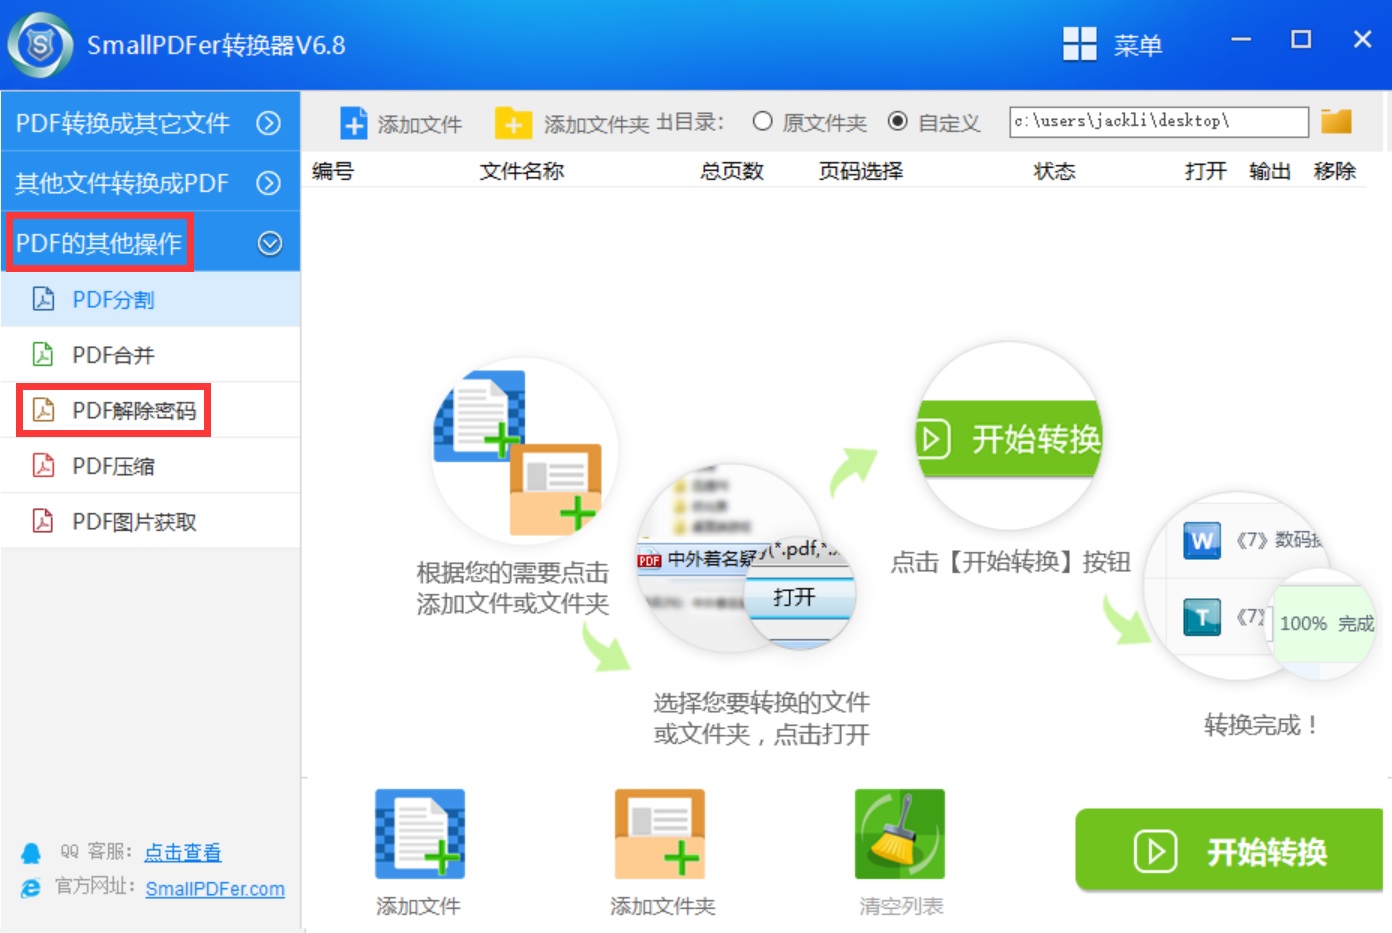
Task: Click the play icon inside bottom 开始转换 button
Action: [1155, 852]
